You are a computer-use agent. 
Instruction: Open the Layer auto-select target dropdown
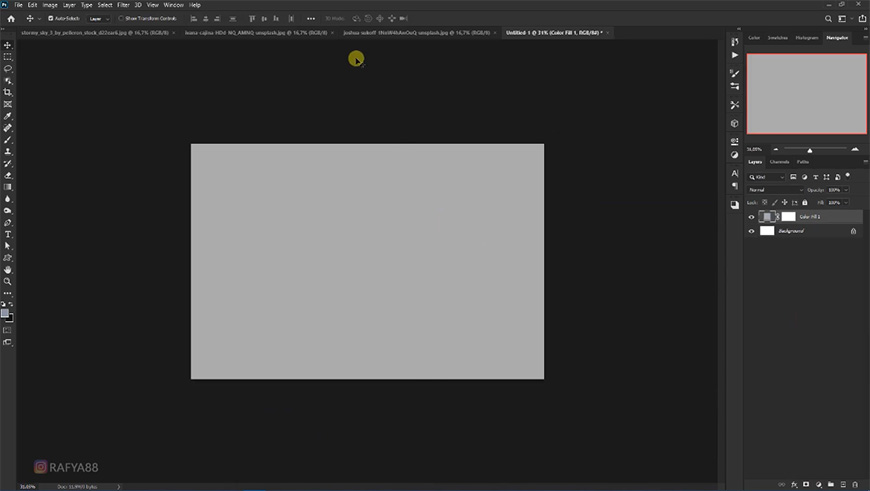(x=99, y=18)
